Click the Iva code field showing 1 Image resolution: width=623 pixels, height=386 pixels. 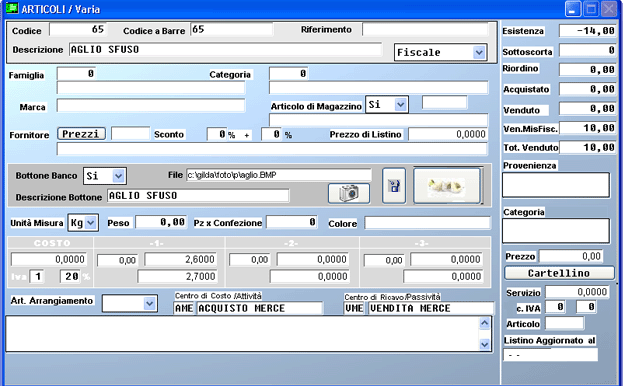click(37, 276)
